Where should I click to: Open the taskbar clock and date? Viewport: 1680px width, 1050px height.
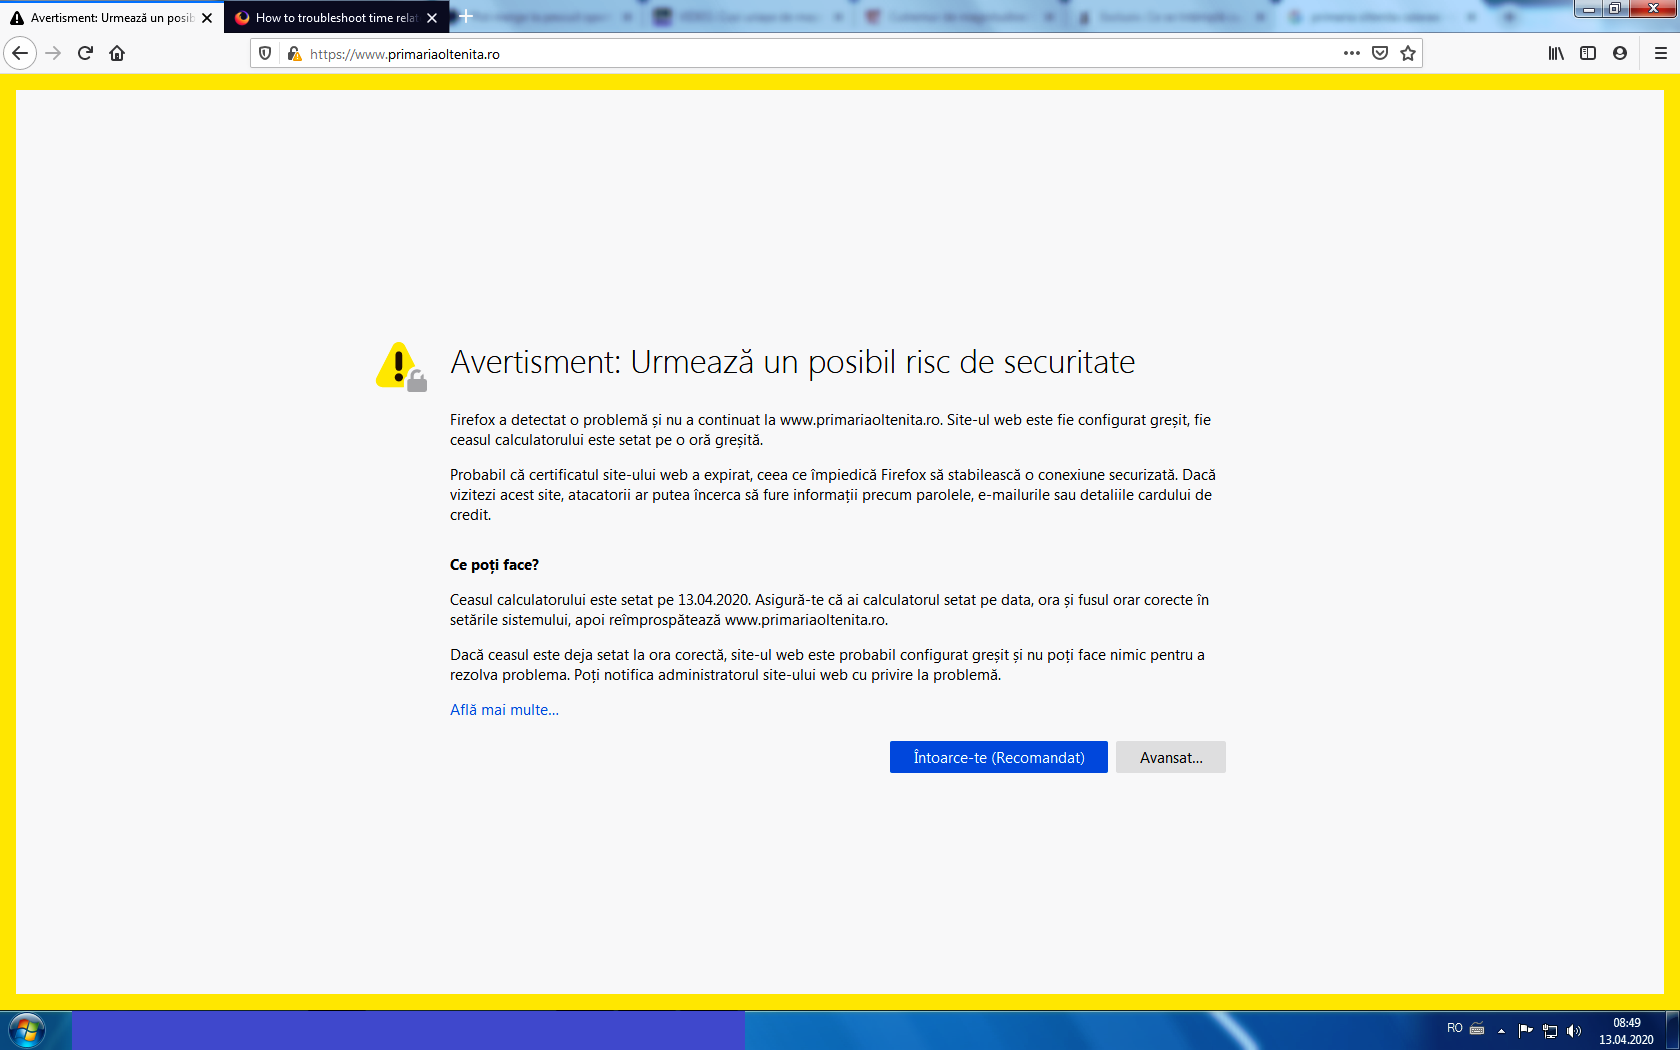(x=1626, y=1031)
